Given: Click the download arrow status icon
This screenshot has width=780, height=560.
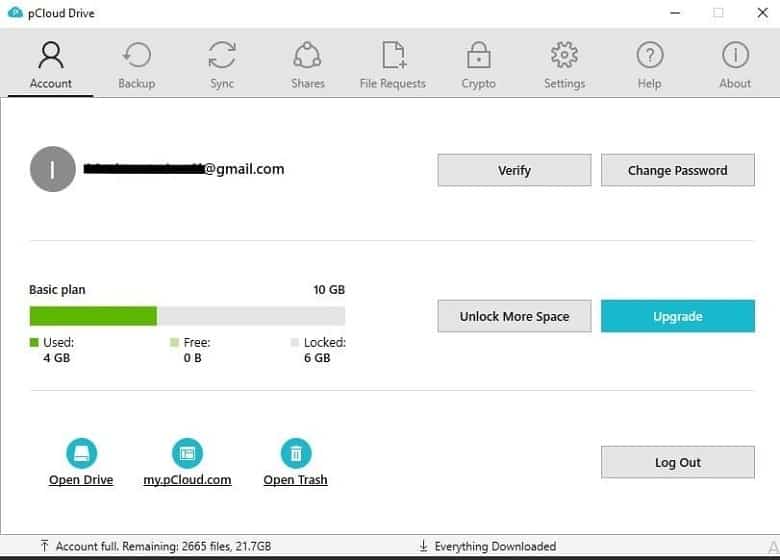Looking at the screenshot, I should click(423, 546).
